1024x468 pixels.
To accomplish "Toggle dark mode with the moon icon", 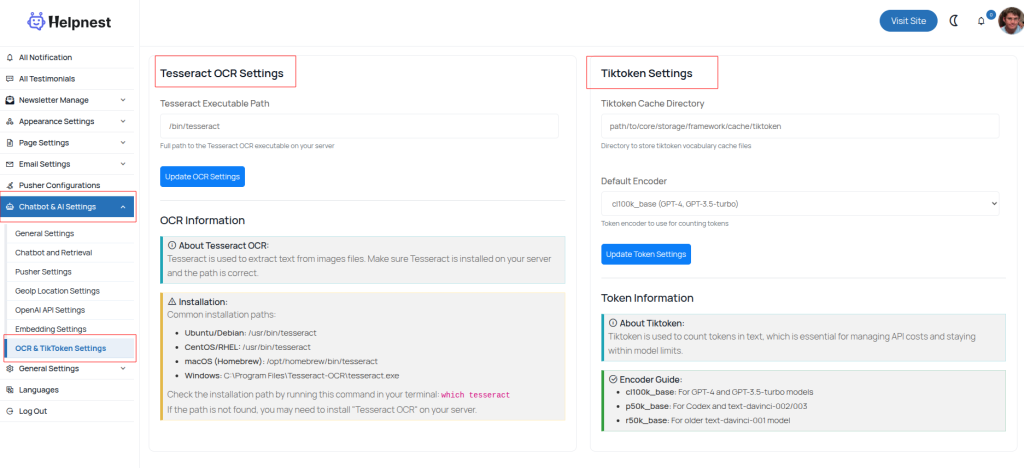I will click(953, 21).
